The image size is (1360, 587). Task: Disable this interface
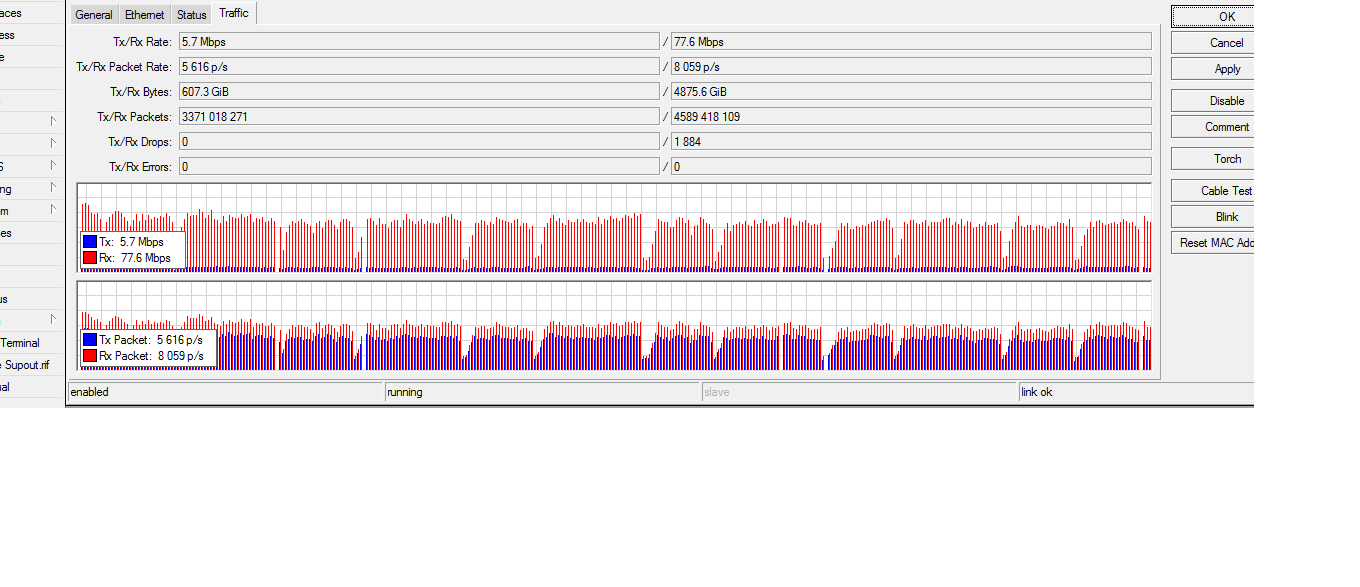pos(1212,101)
